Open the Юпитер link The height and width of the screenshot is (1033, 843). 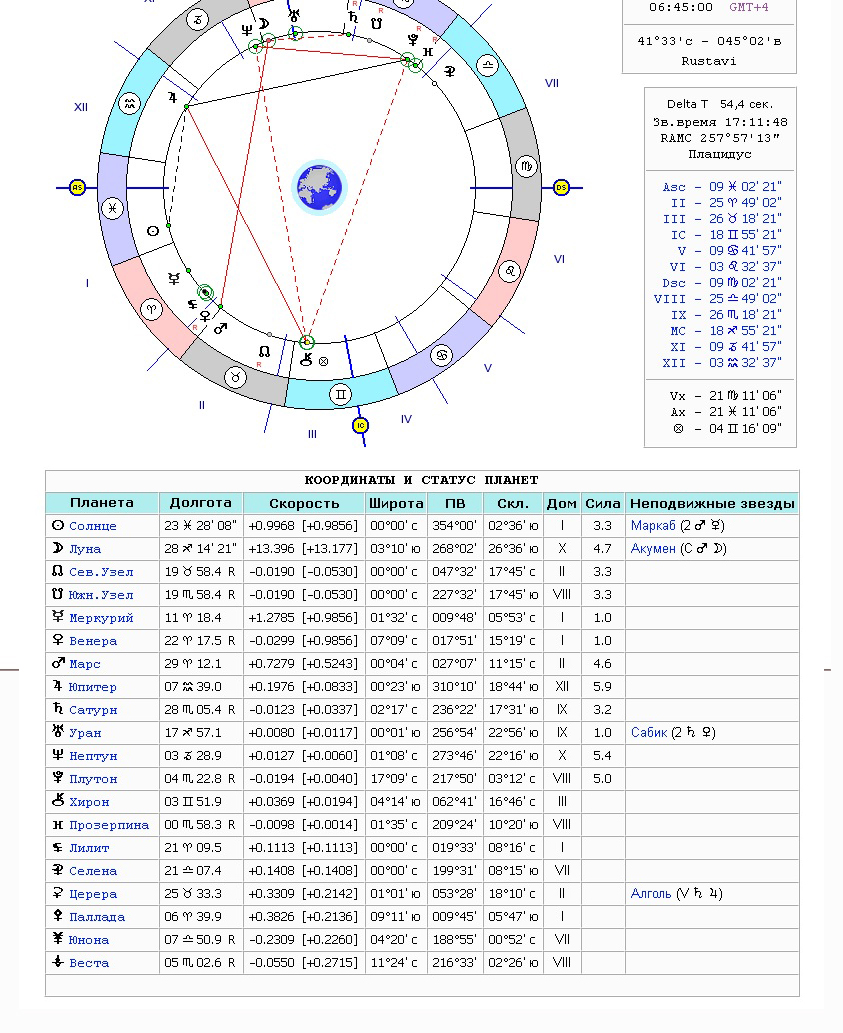(93, 687)
